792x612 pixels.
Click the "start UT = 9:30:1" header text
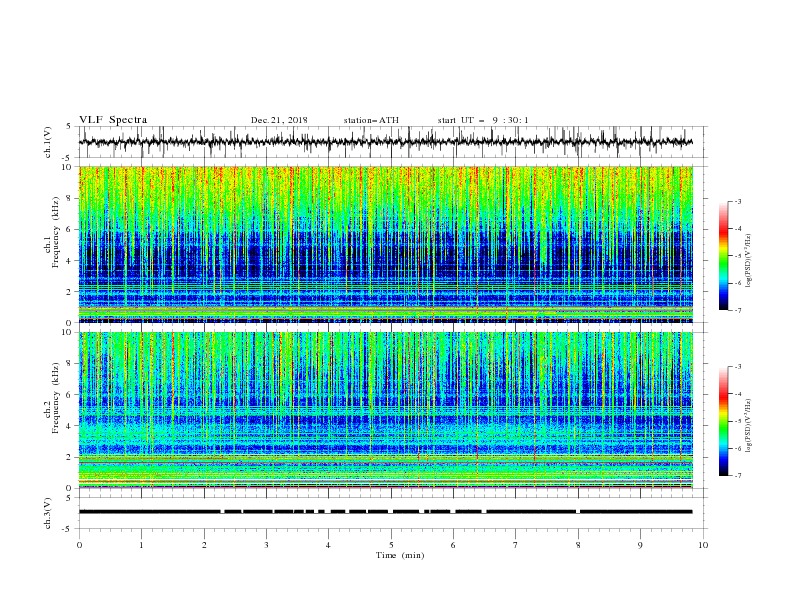(x=483, y=120)
